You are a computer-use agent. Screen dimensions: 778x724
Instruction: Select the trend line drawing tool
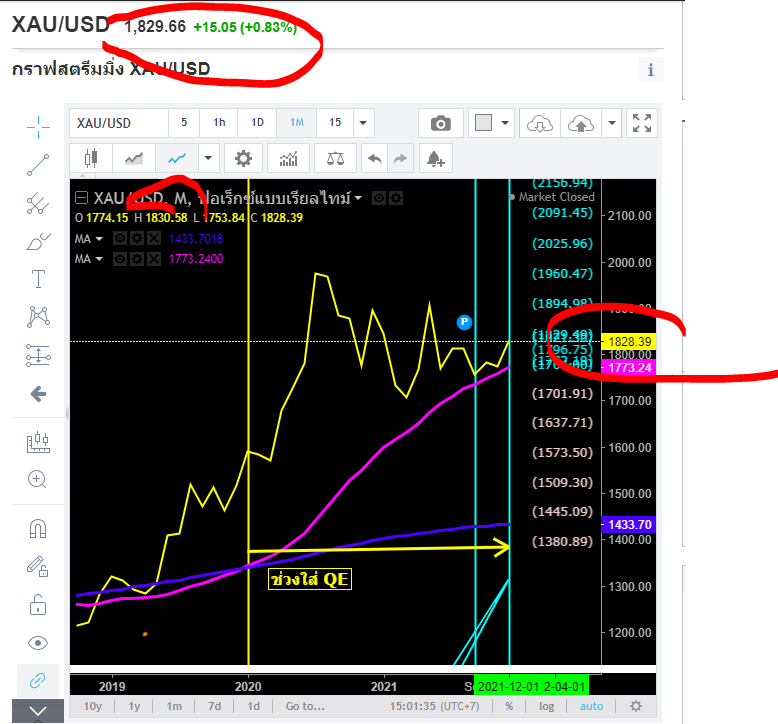pos(38,165)
